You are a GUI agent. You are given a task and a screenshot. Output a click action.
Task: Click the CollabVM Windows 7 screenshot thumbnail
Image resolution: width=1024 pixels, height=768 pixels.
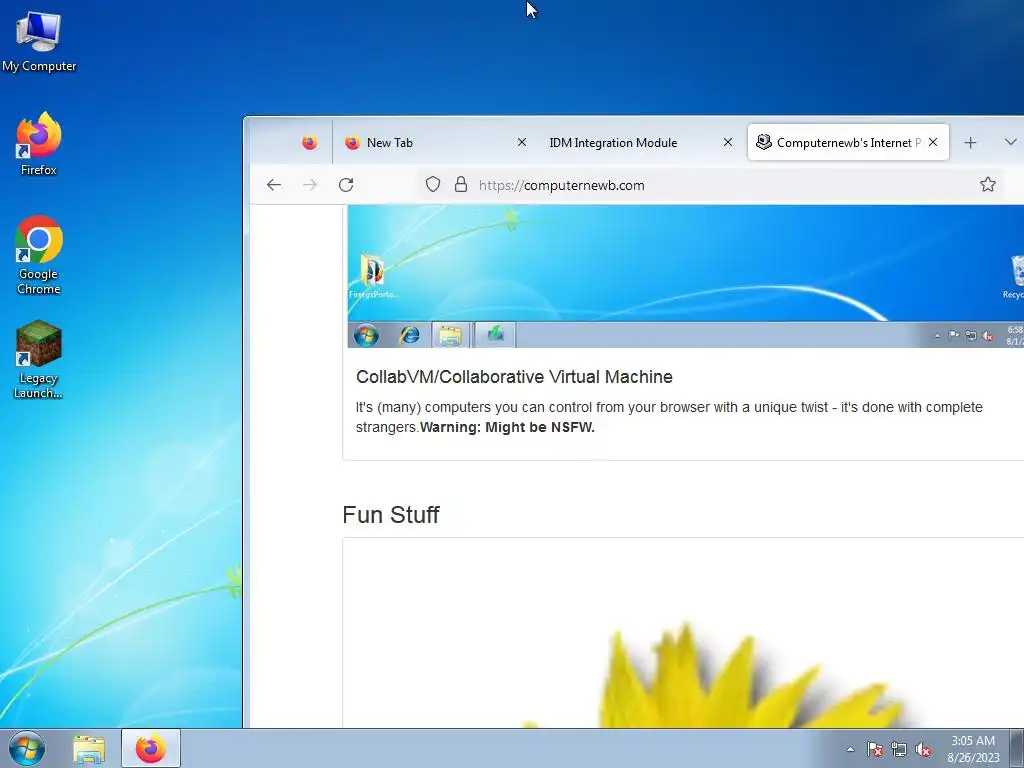click(686, 276)
